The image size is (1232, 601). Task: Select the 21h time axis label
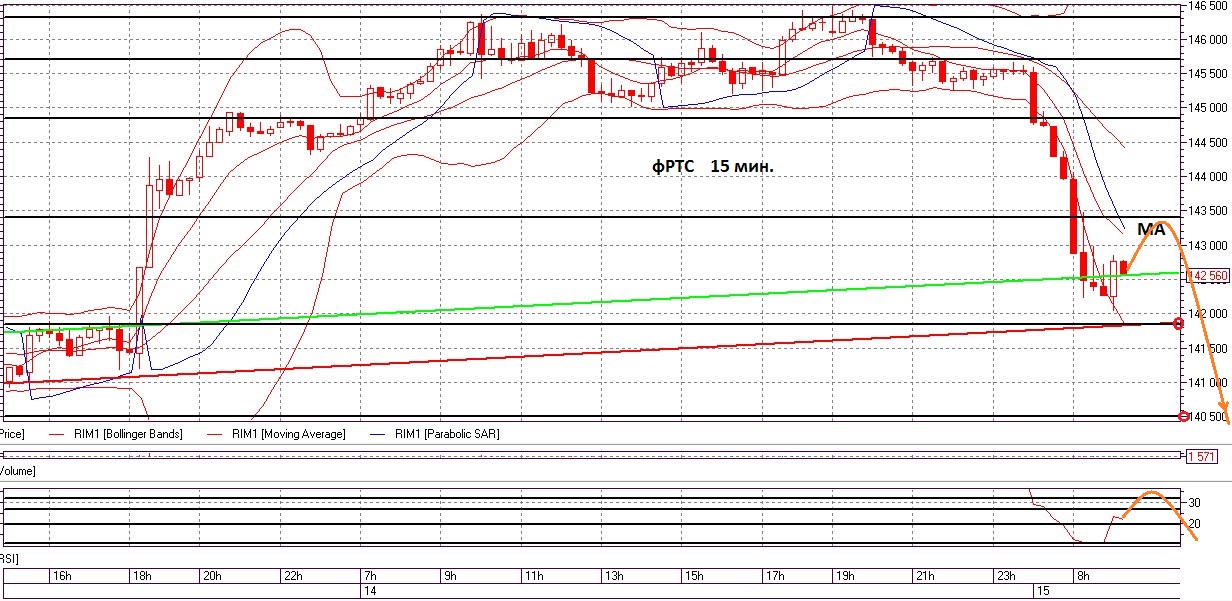(924, 576)
